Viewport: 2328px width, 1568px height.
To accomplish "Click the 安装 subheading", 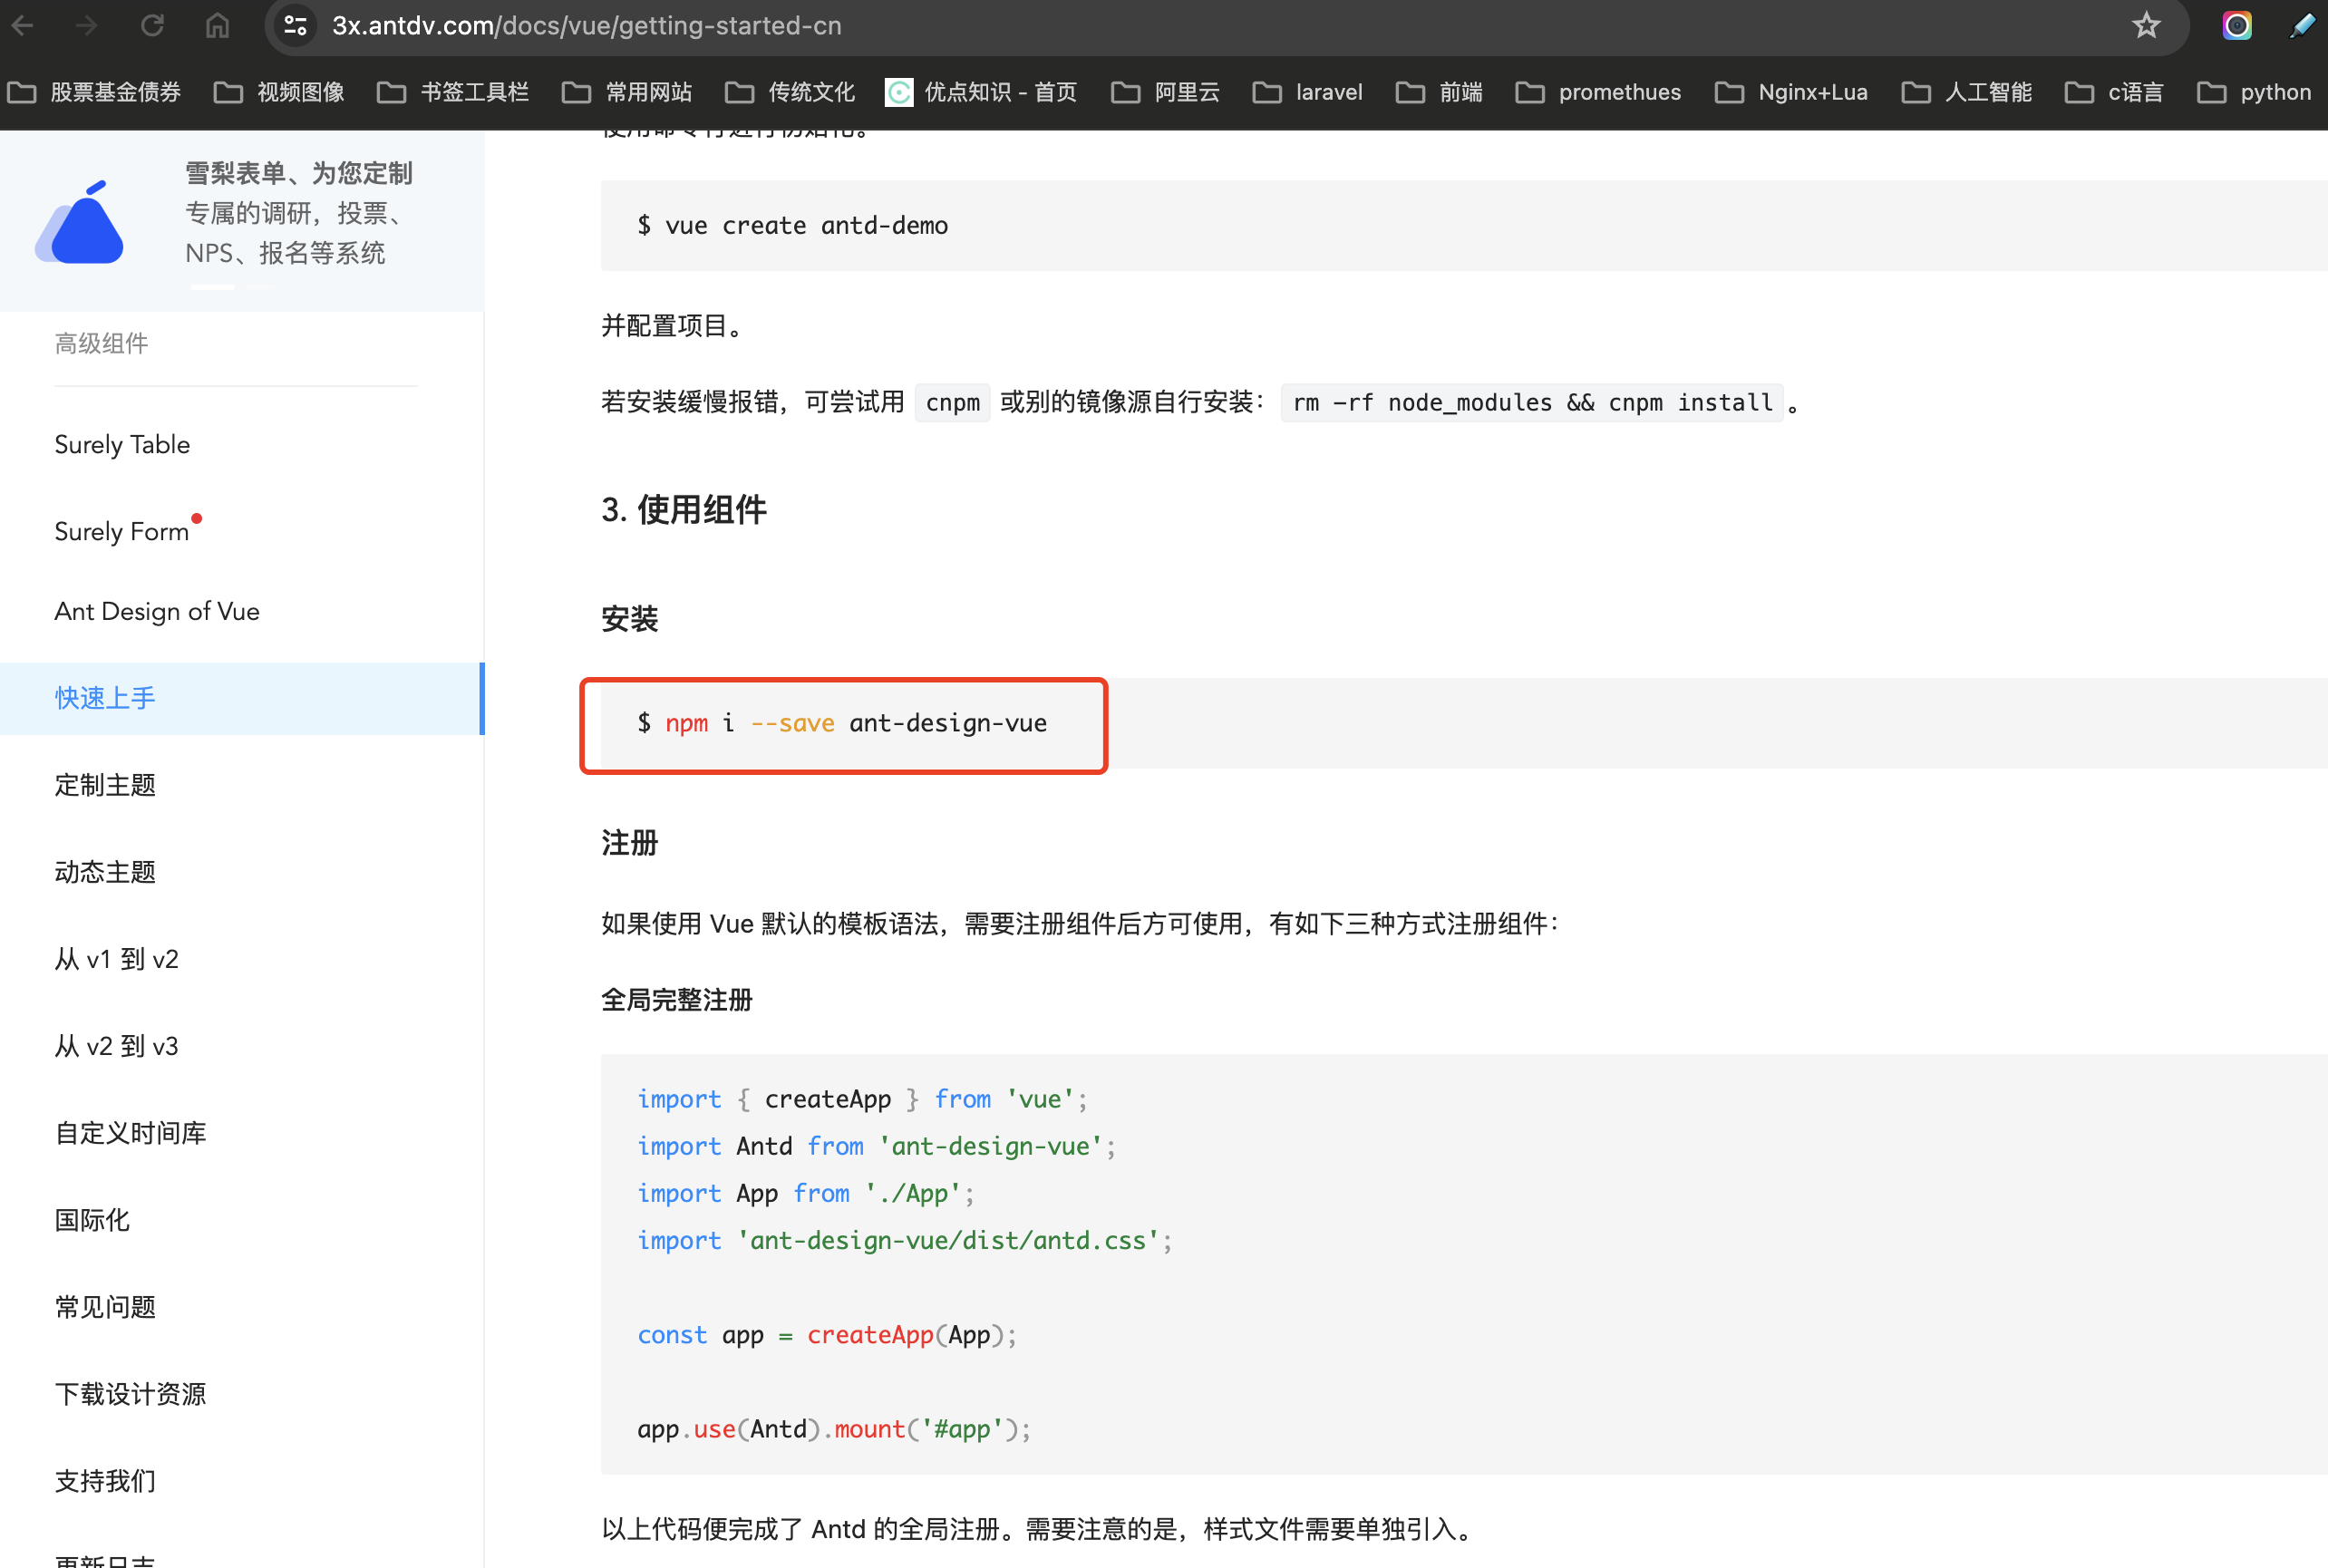I will [630, 619].
